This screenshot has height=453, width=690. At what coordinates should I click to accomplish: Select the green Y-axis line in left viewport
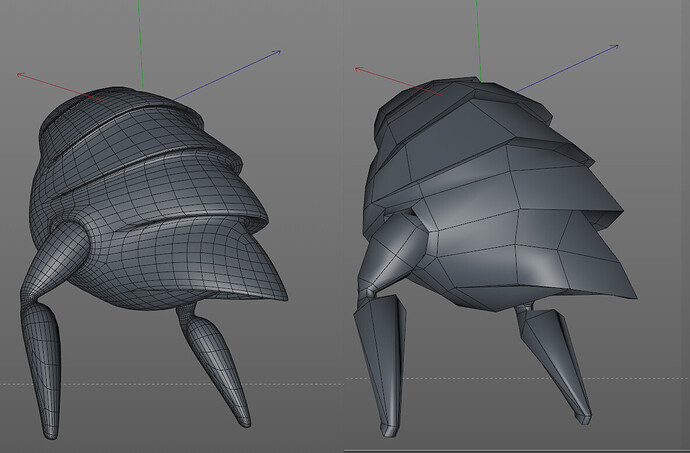click(x=141, y=45)
